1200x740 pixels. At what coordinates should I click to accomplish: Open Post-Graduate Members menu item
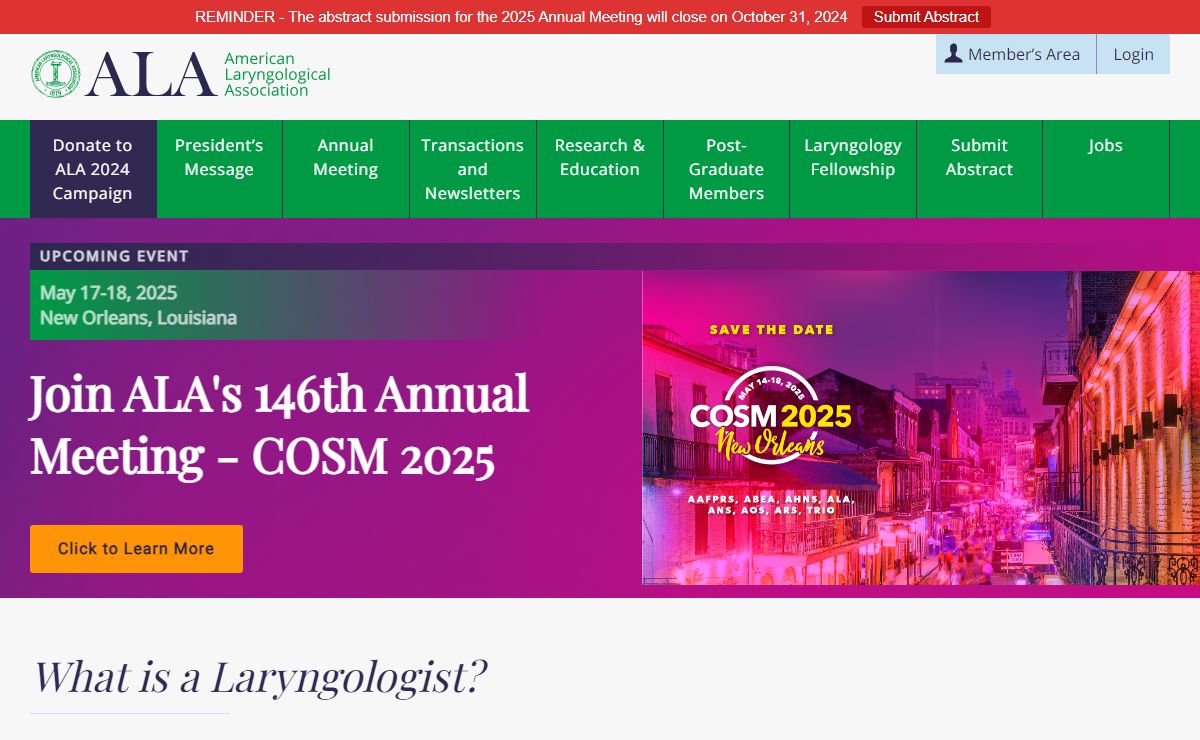[x=726, y=169]
